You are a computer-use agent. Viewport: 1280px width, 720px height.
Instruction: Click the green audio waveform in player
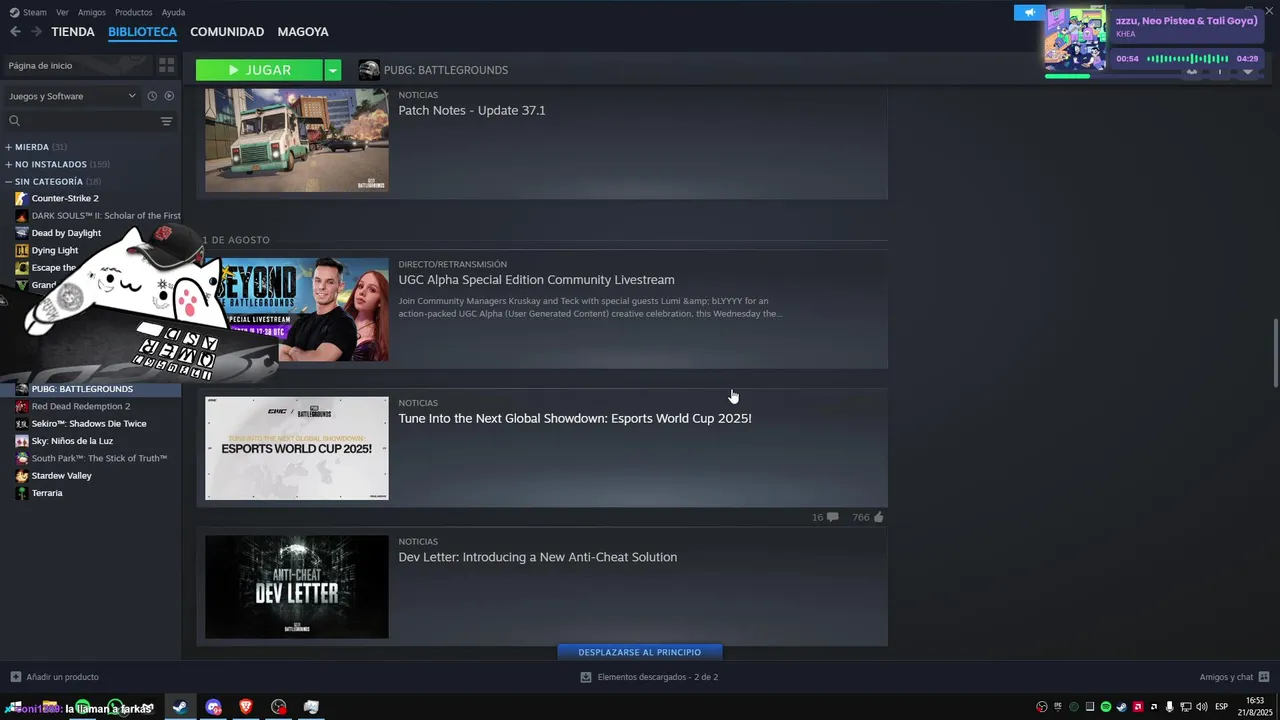(1187, 59)
